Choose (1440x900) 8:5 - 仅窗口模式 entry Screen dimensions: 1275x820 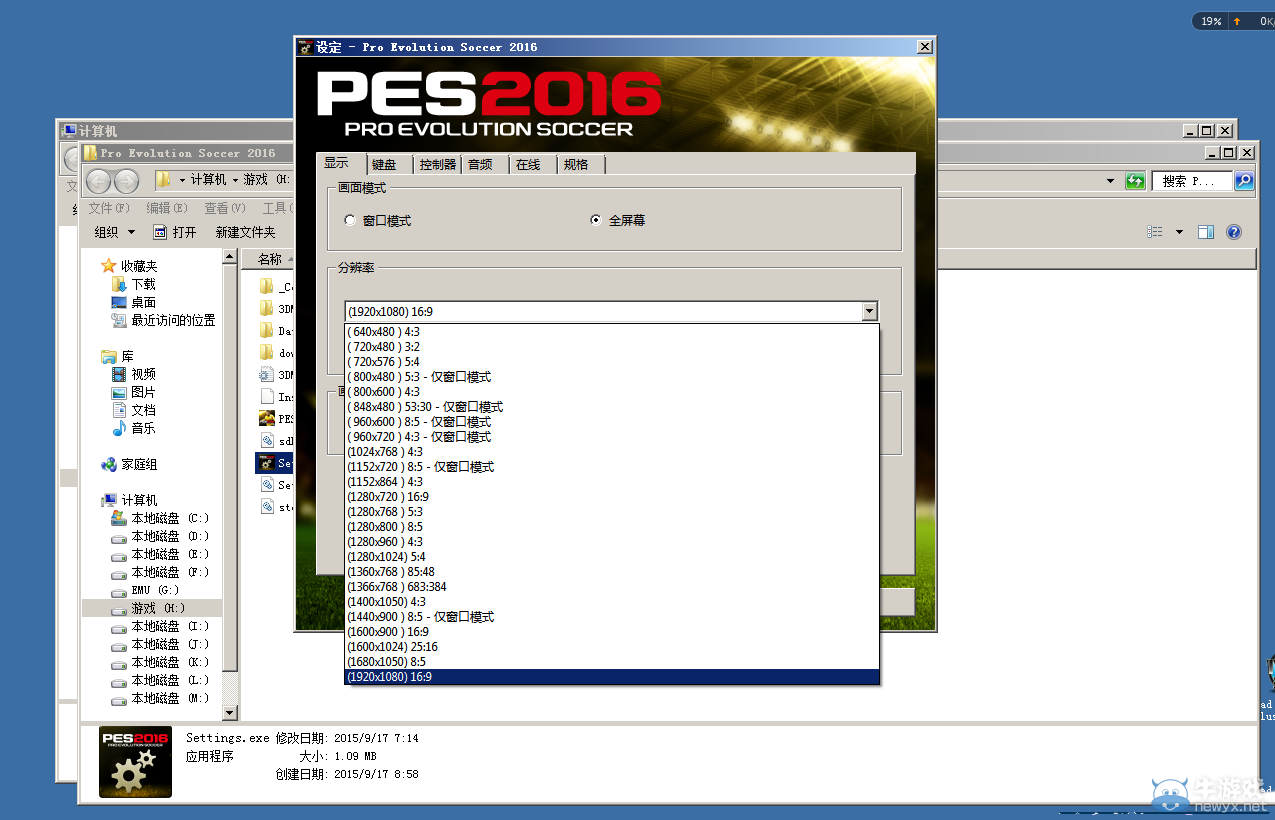point(611,617)
